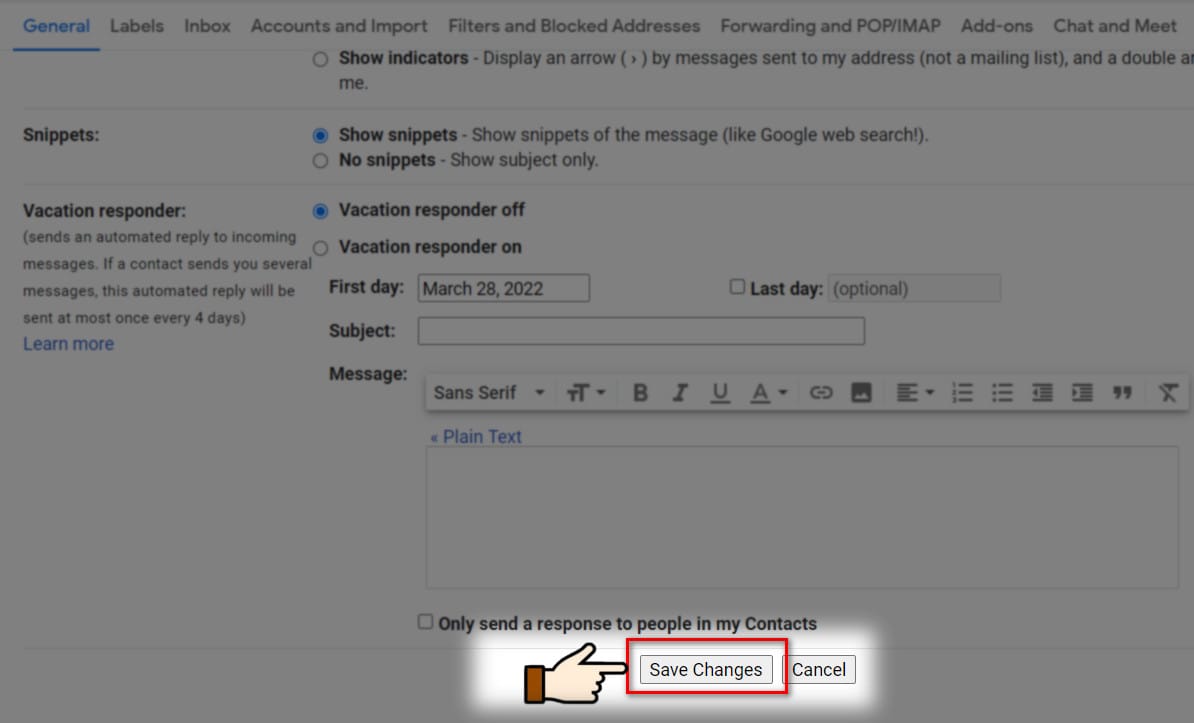This screenshot has height=723, width=1194.
Task: Open Chat and Meet tab
Action: pyautogui.click(x=1115, y=26)
